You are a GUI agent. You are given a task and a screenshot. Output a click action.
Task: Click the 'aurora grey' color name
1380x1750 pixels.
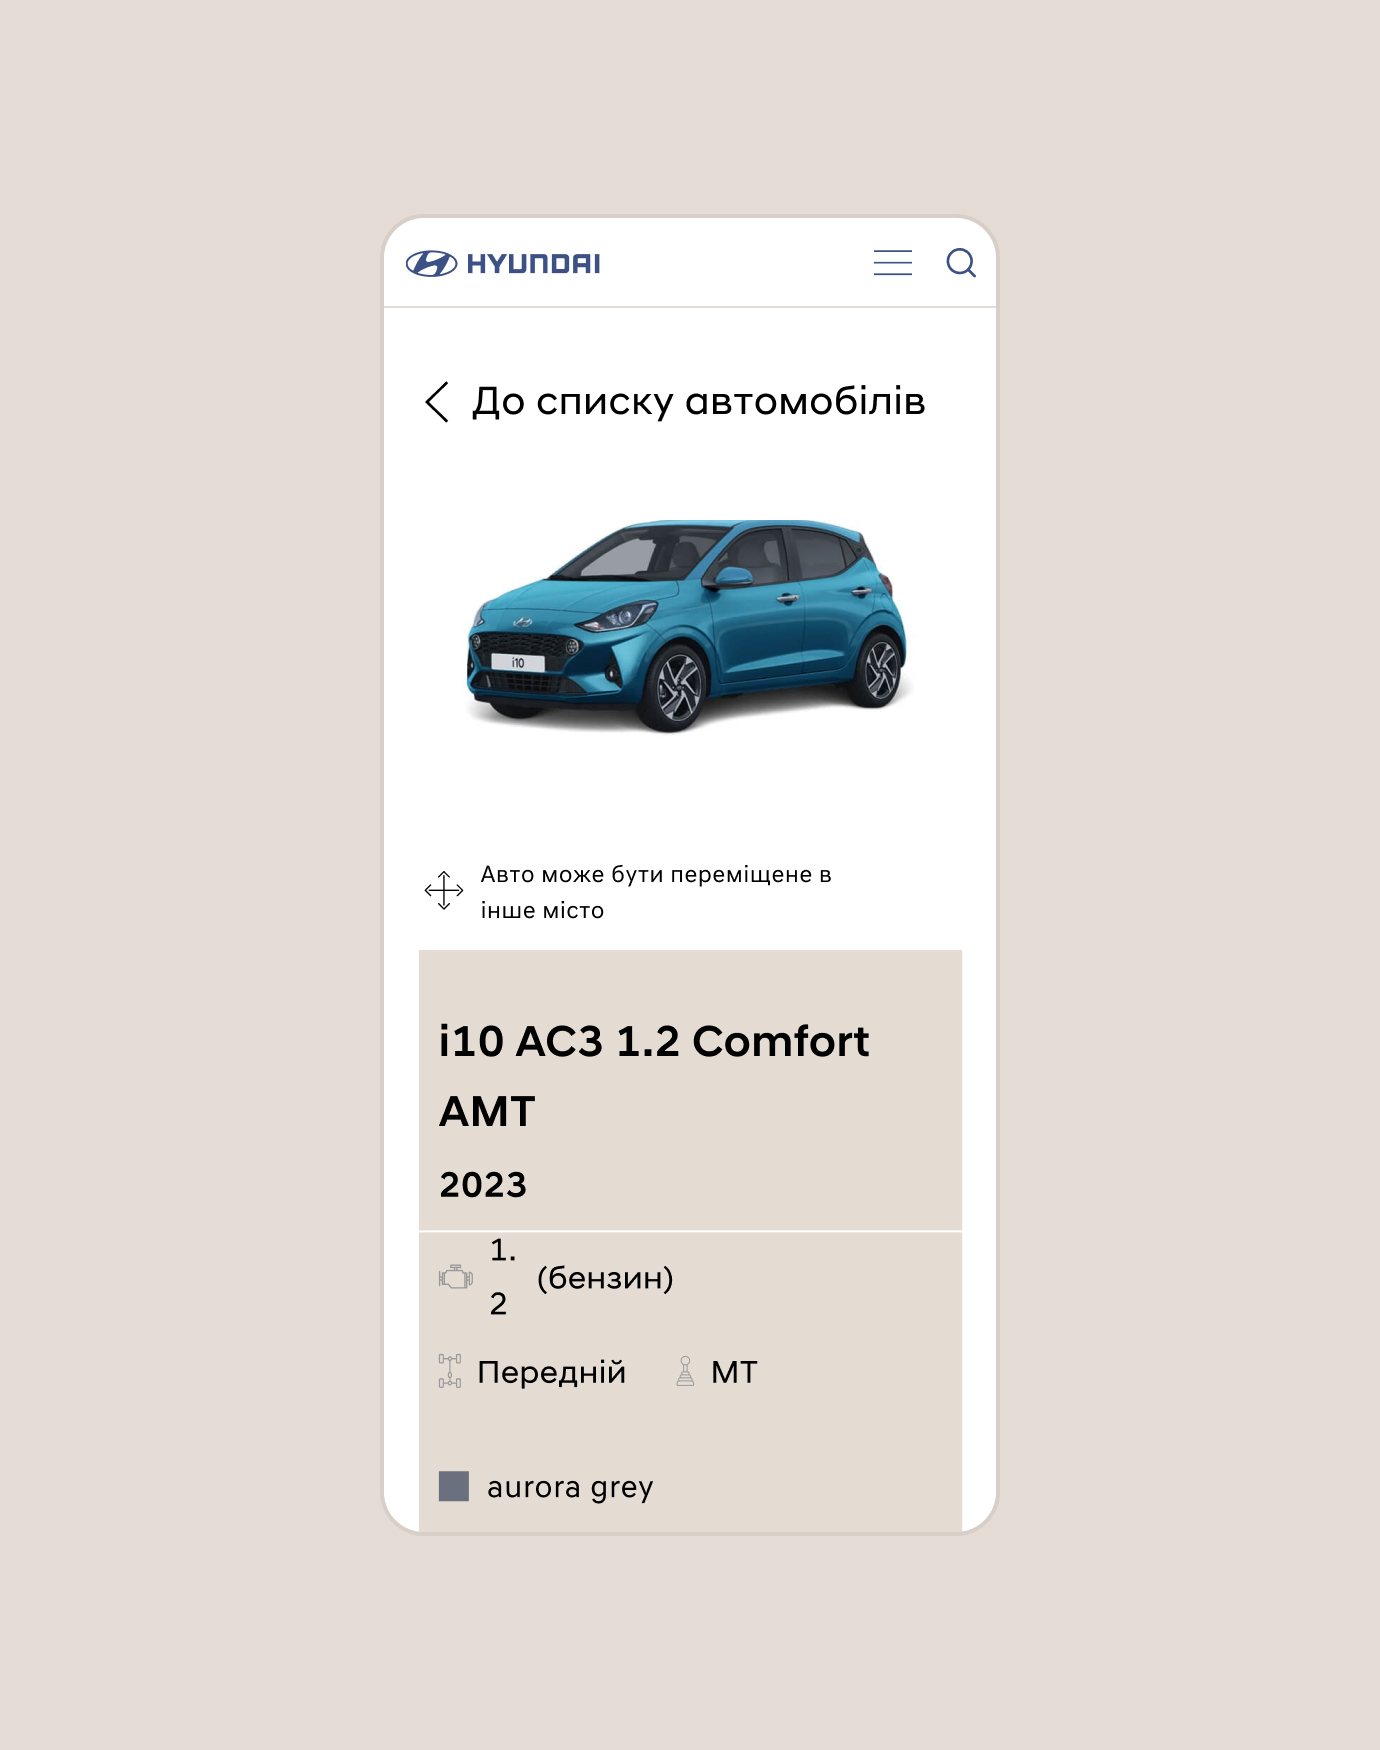(x=570, y=1488)
